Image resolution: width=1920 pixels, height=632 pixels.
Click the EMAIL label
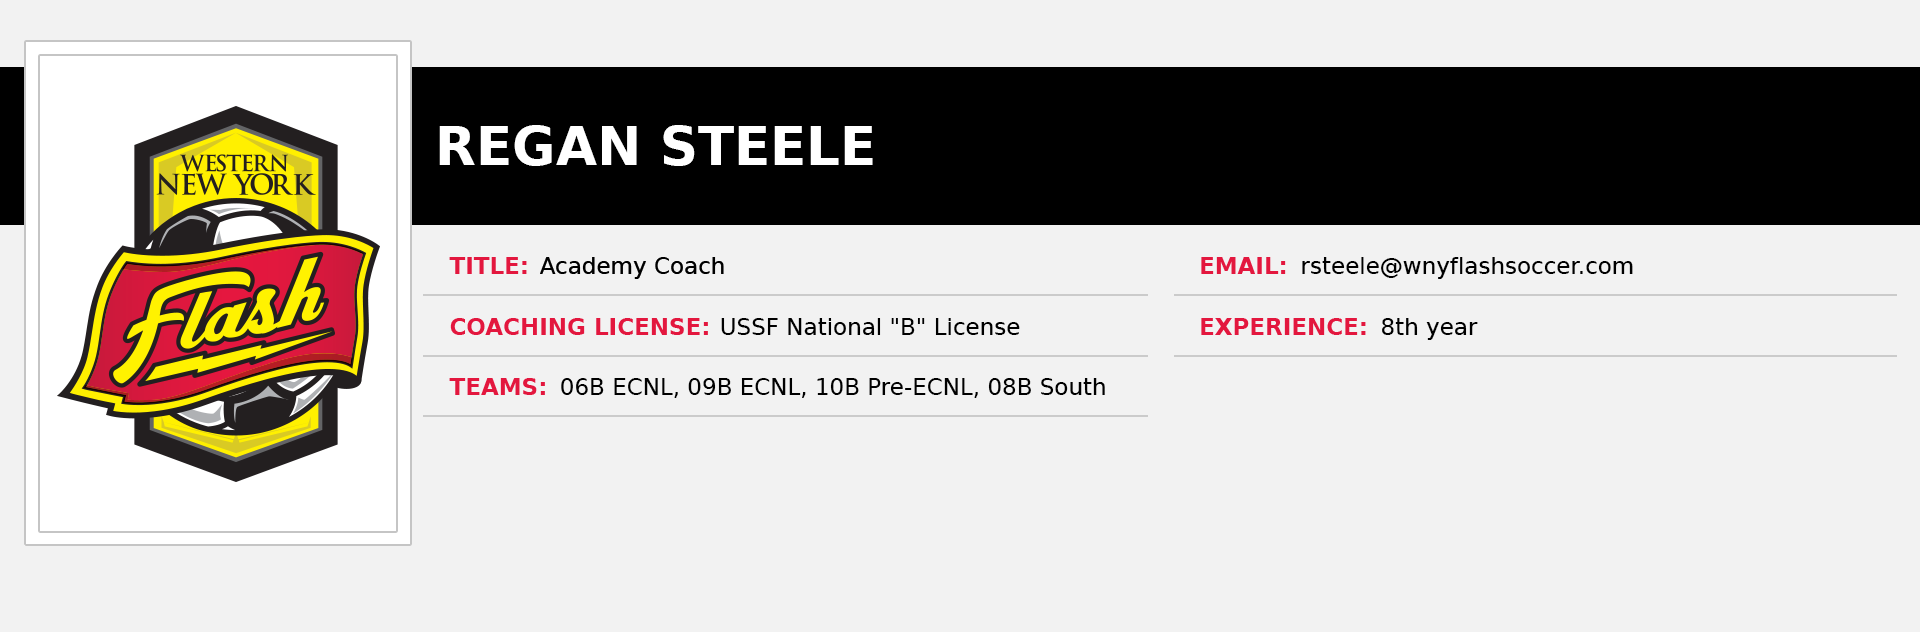[1243, 267]
